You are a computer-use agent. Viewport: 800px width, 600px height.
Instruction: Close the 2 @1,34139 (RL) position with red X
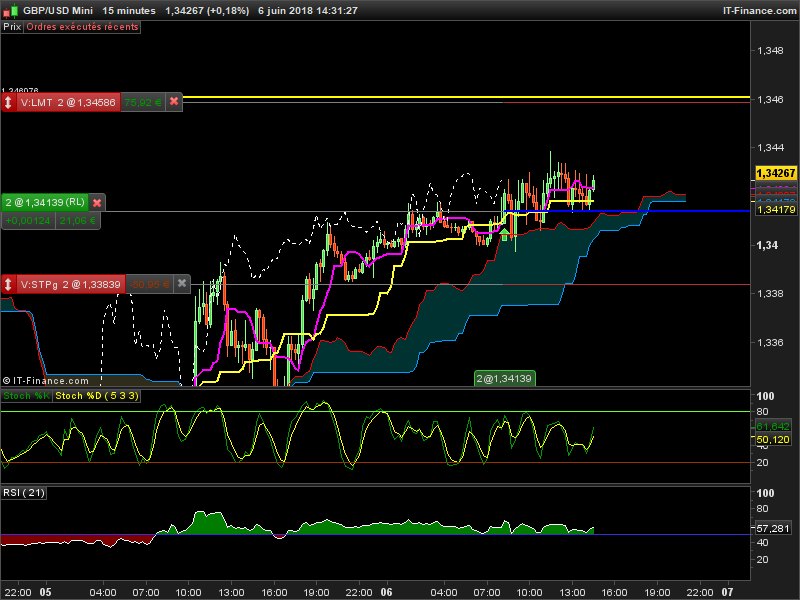97,203
